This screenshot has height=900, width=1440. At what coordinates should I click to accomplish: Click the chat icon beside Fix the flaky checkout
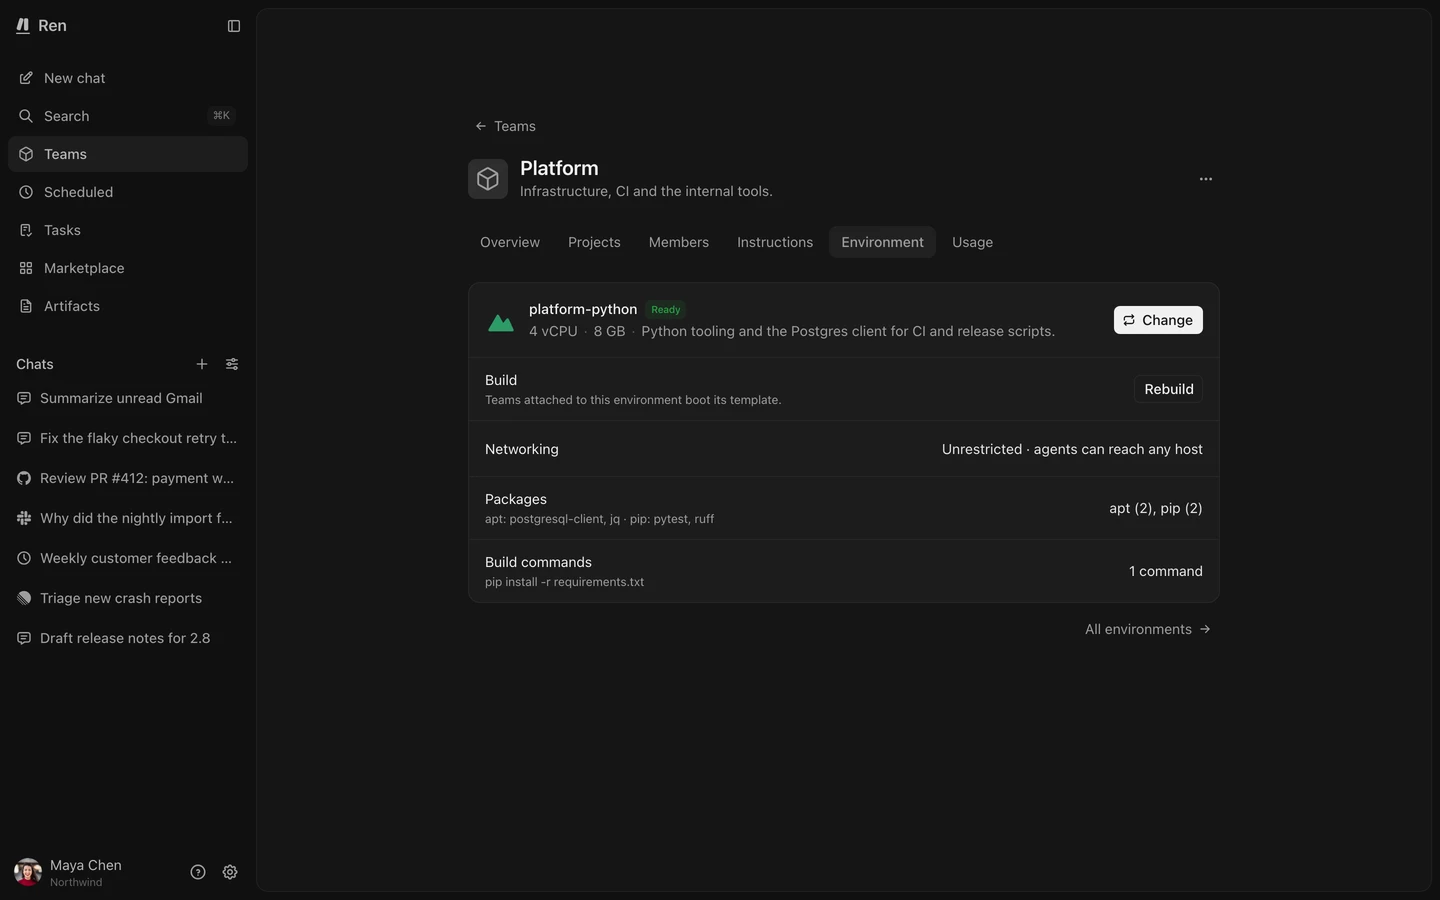pos(24,438)
